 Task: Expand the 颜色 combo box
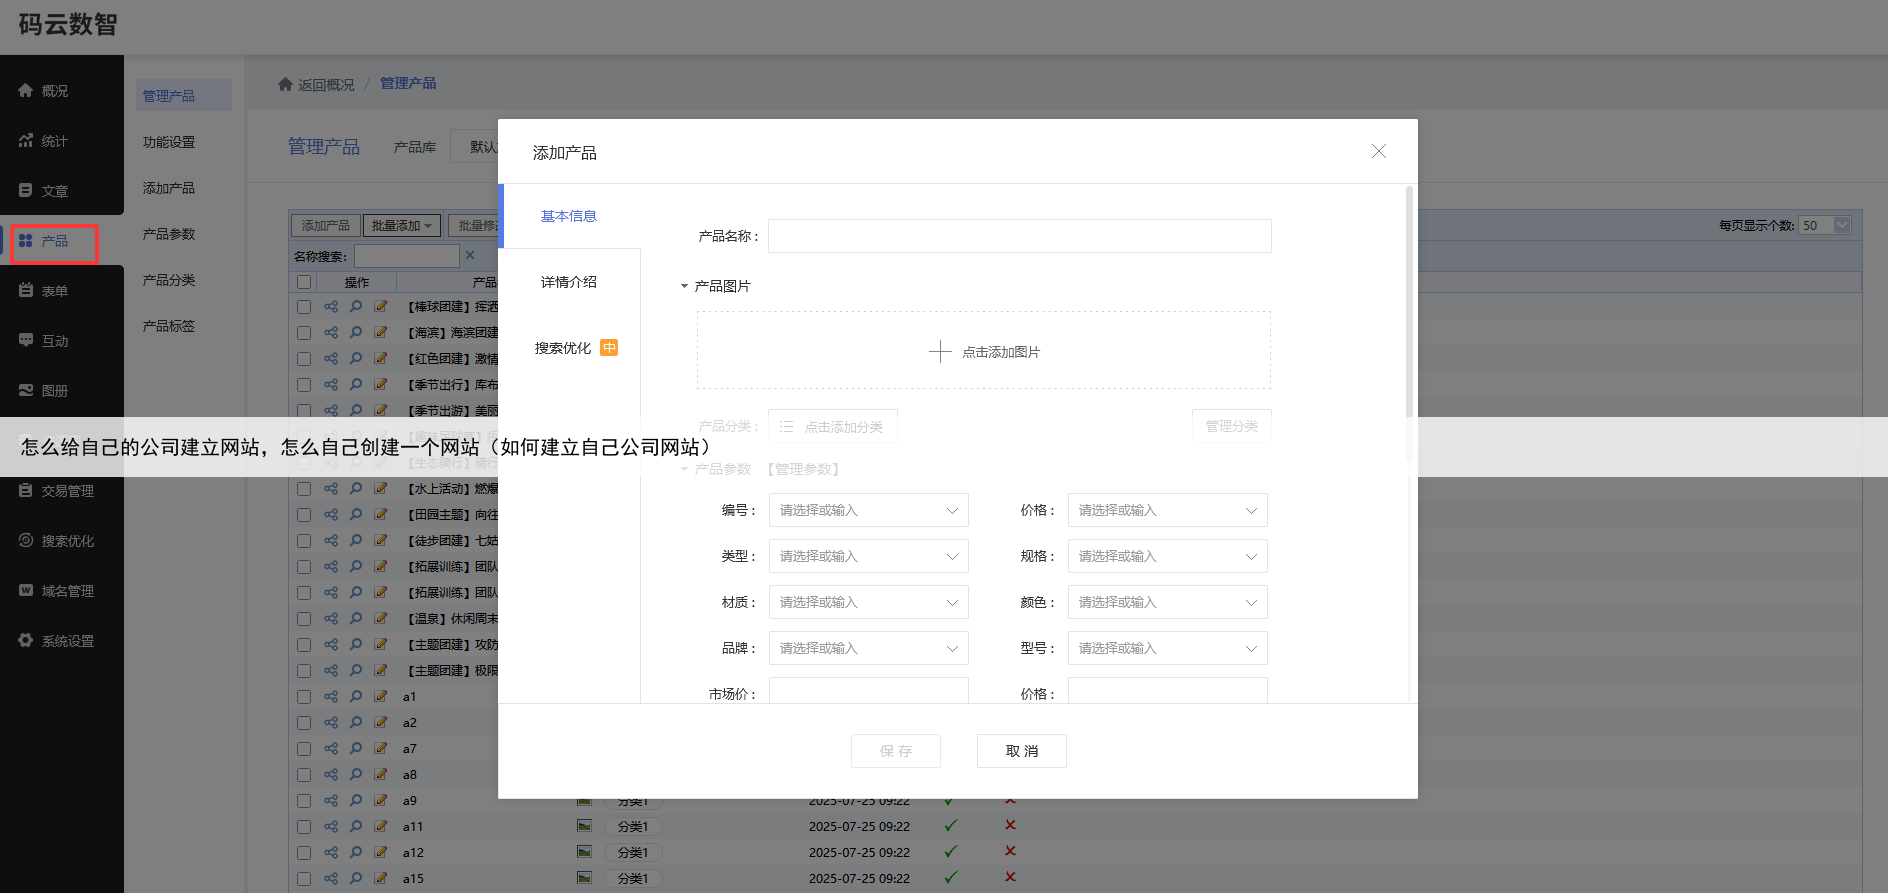click(x=1167, y=602)
